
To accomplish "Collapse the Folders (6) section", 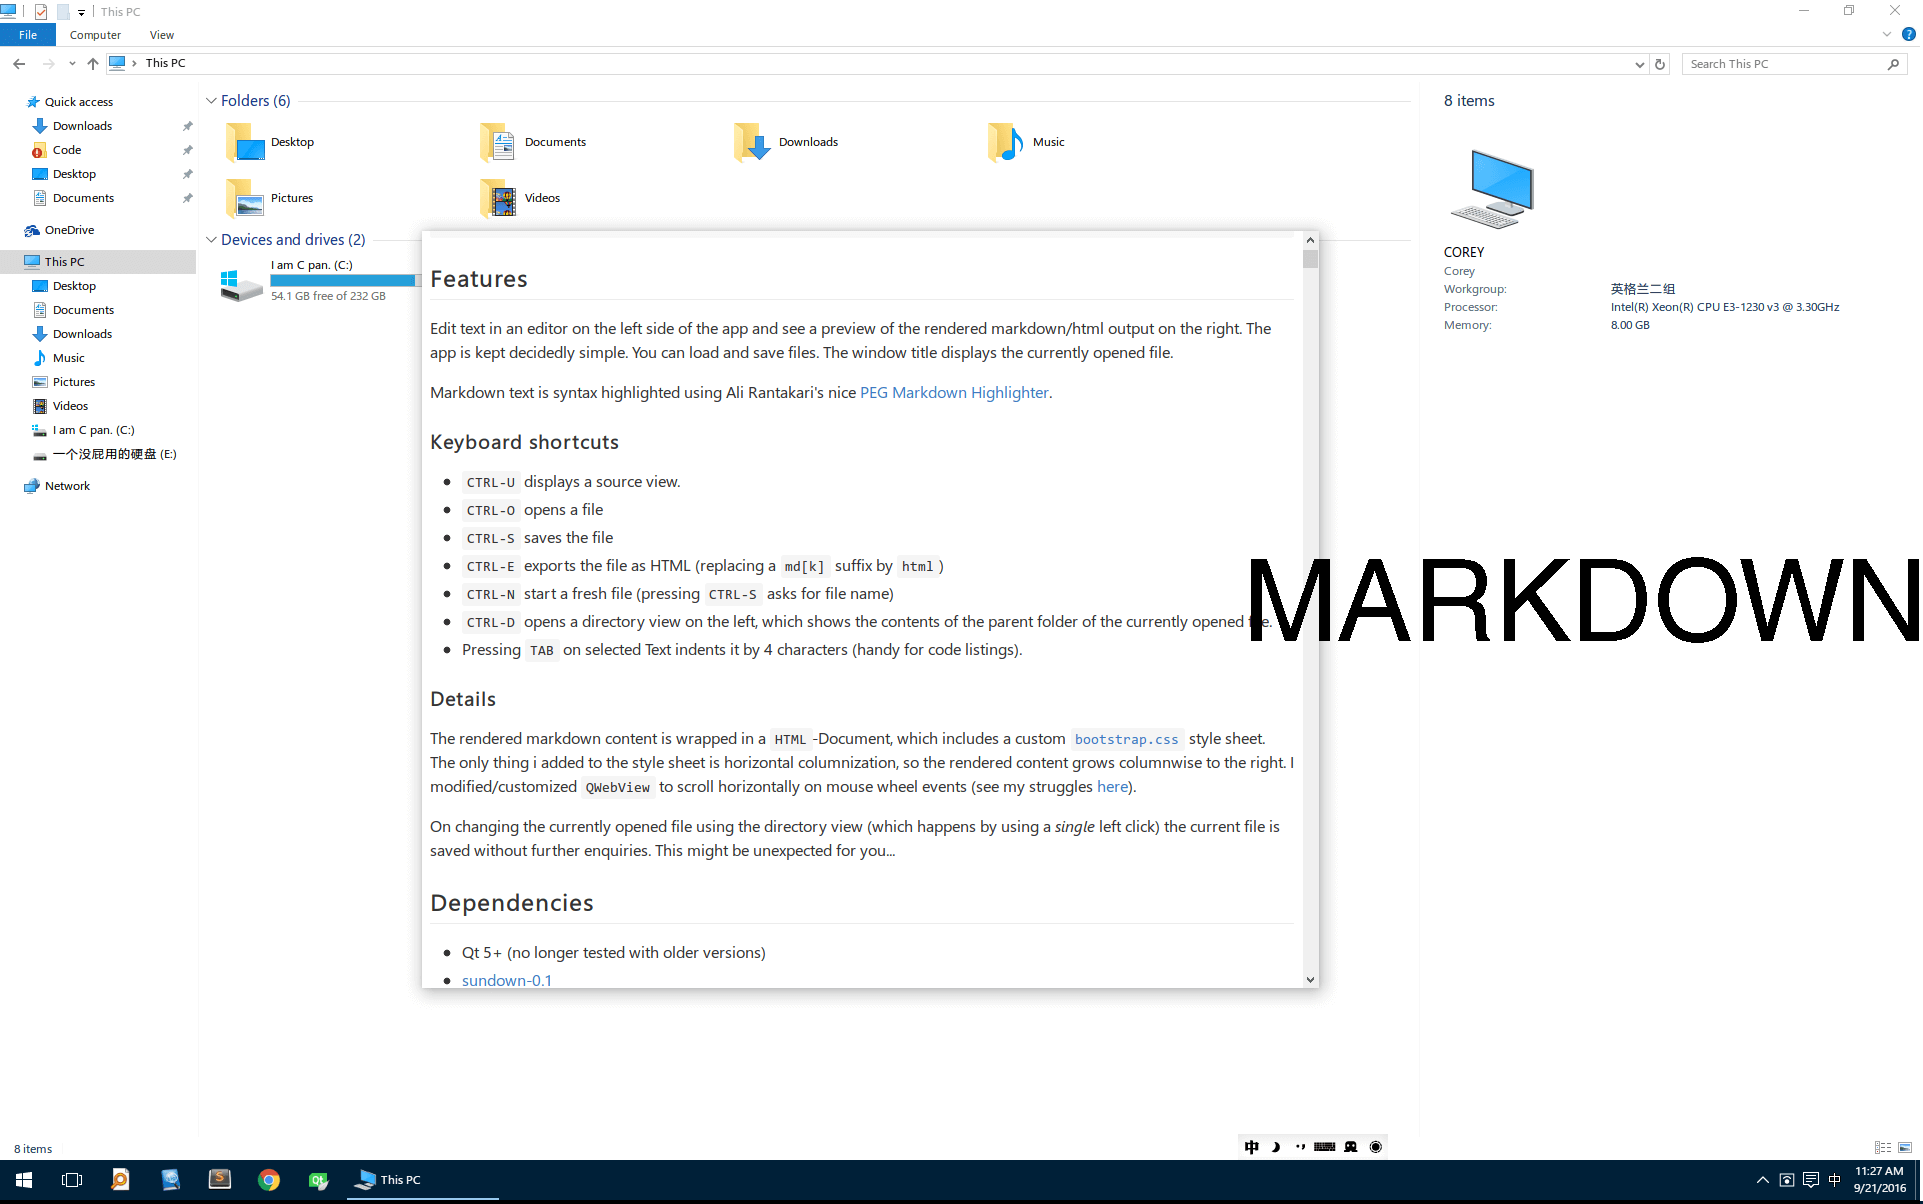I will (211, 101).
